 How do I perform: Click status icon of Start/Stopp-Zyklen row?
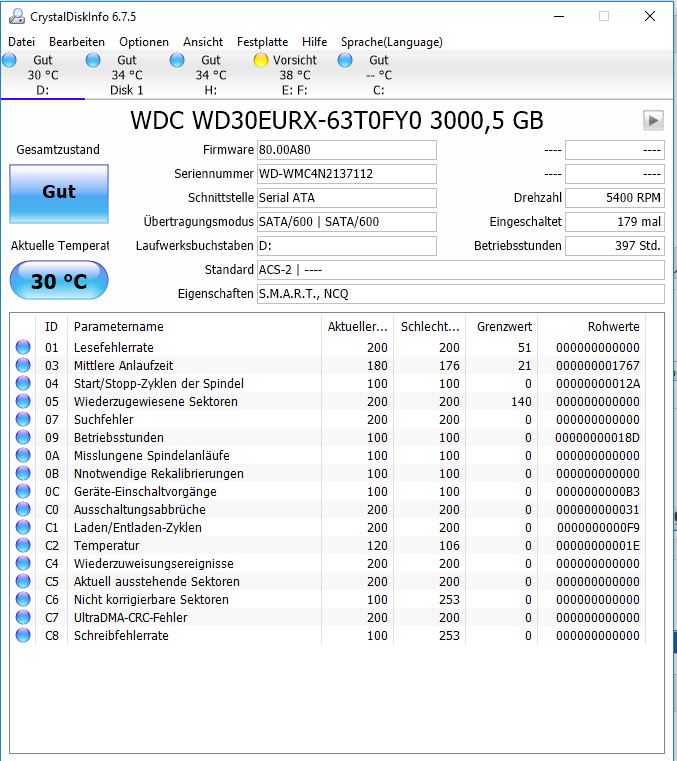pos(23,383)
